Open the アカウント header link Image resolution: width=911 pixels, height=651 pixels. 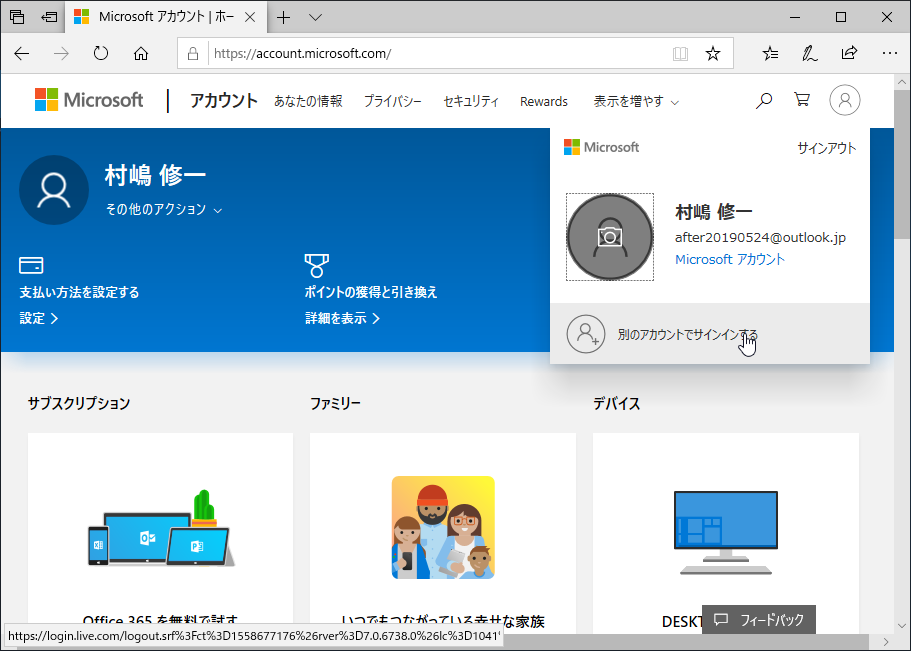pos(224,101)
